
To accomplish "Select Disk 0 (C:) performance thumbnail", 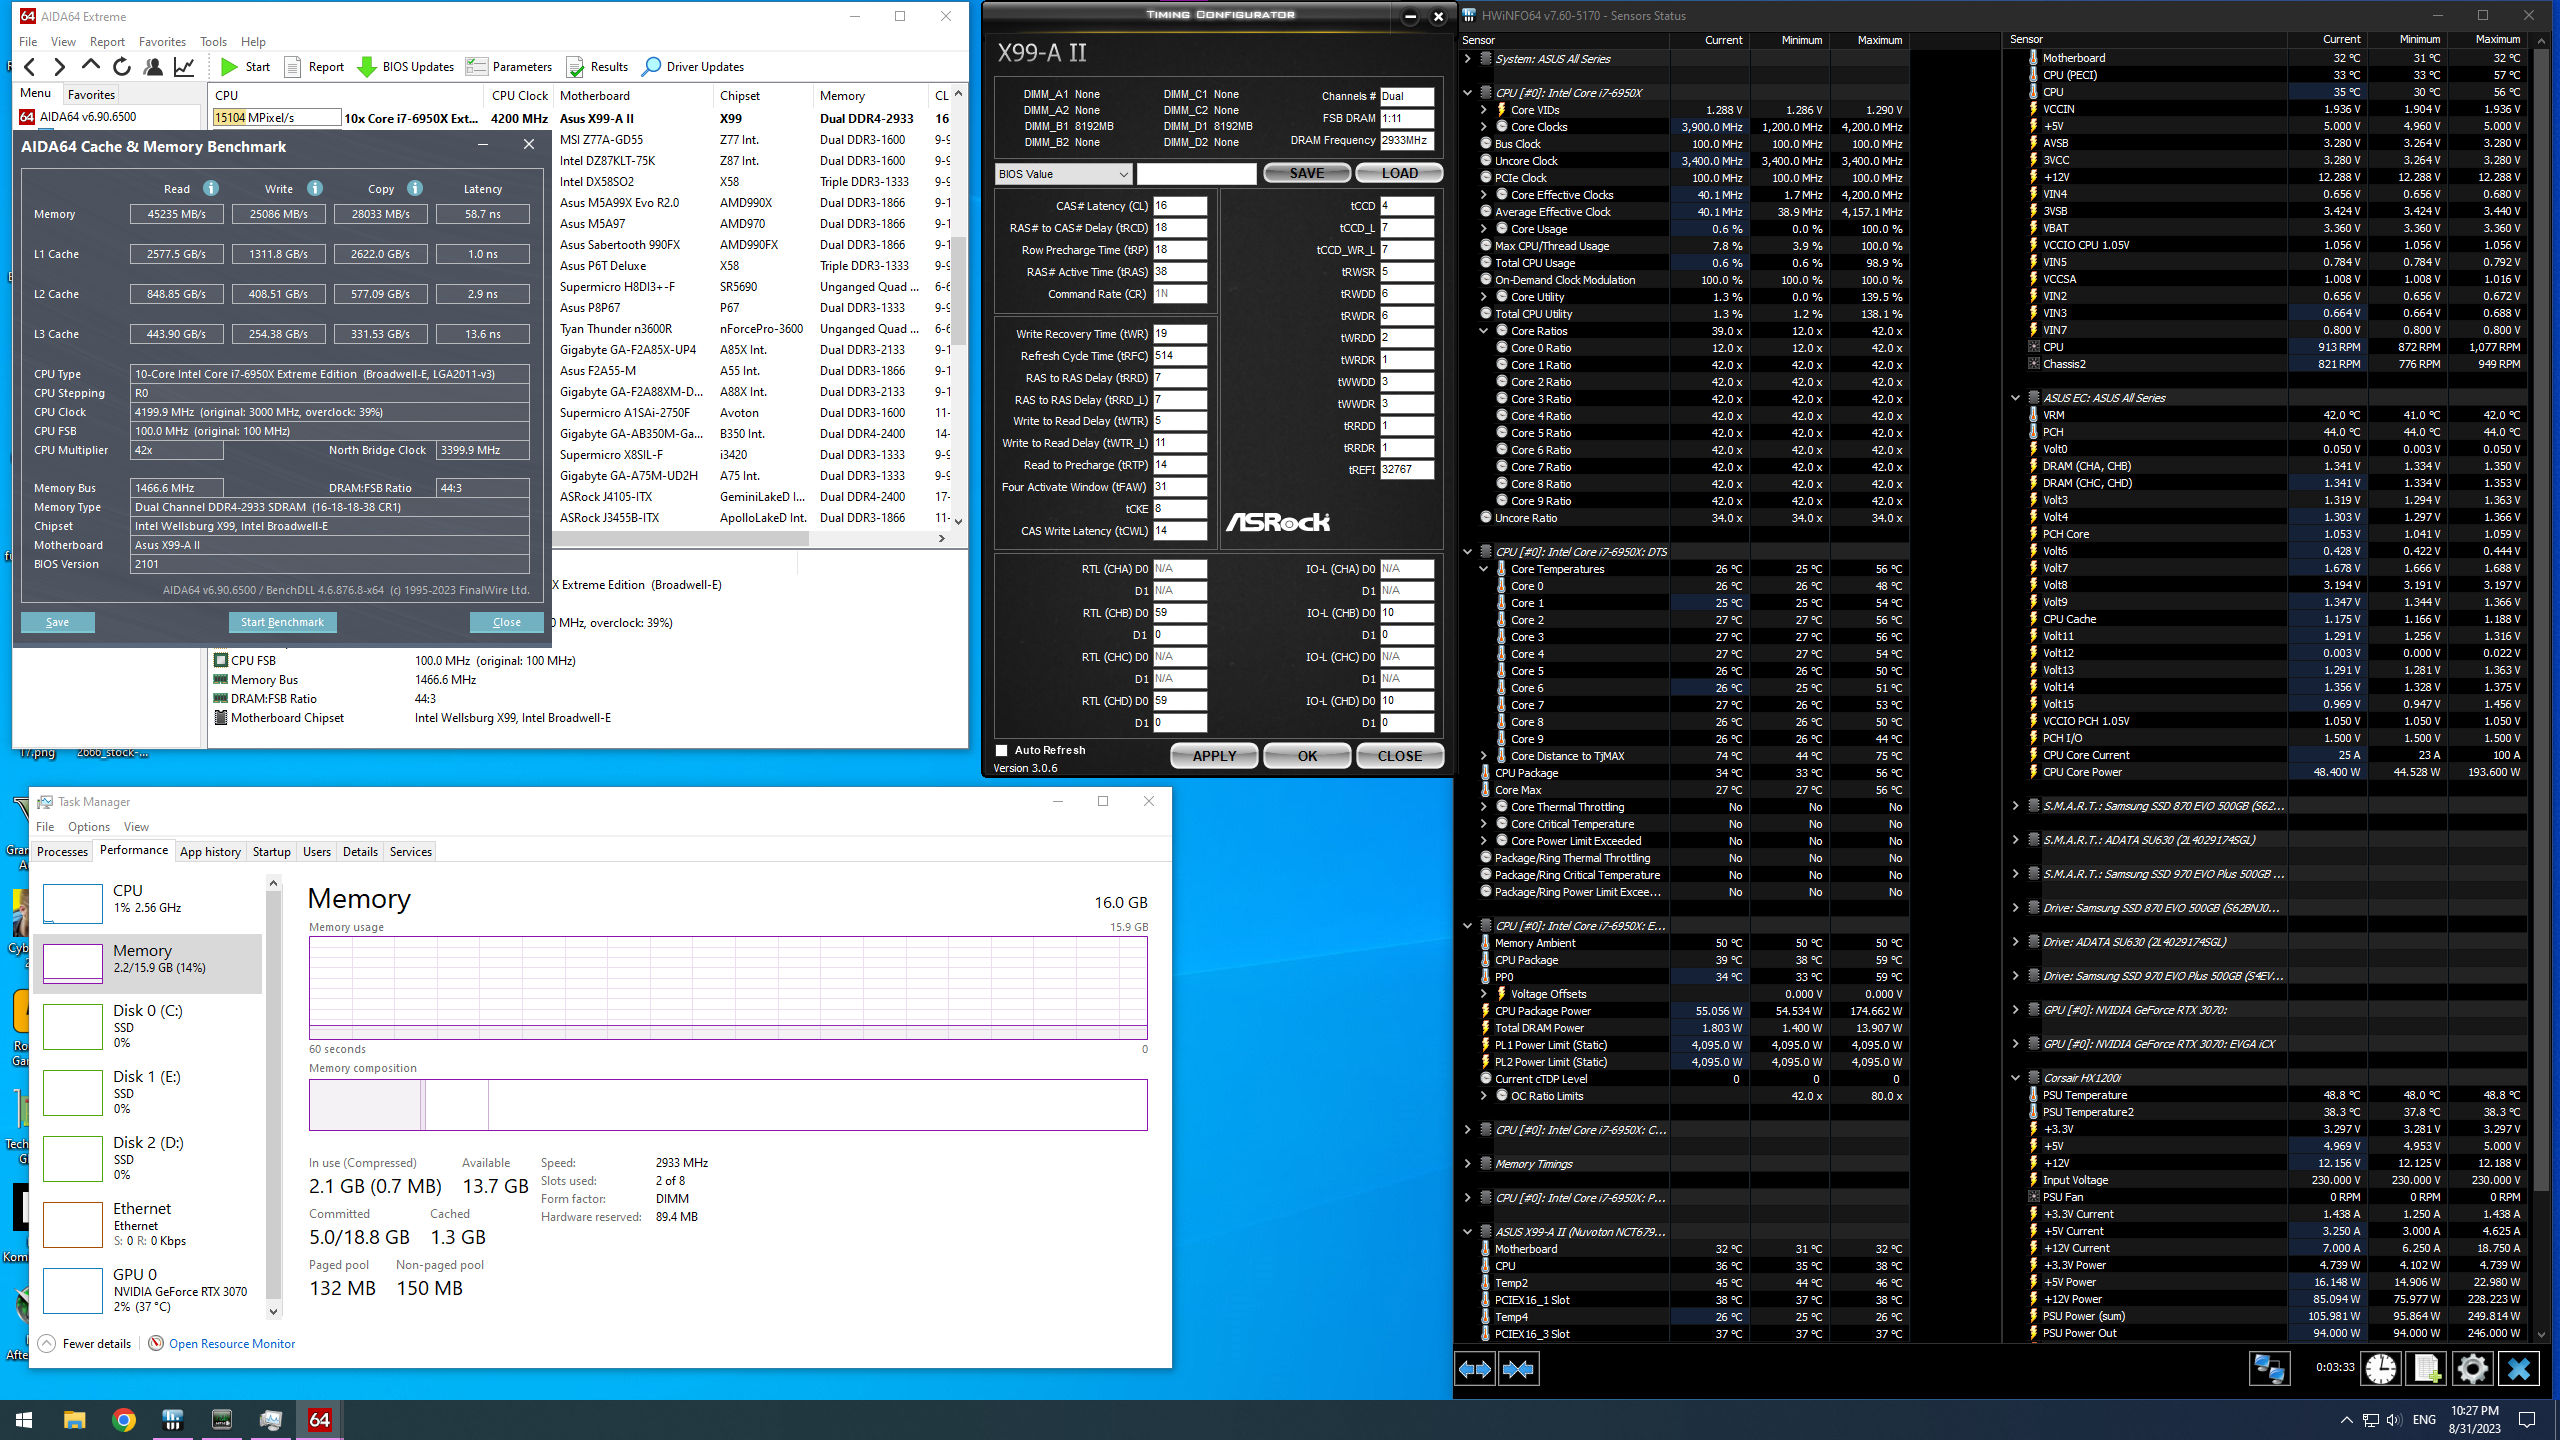I will [72, 1026].
